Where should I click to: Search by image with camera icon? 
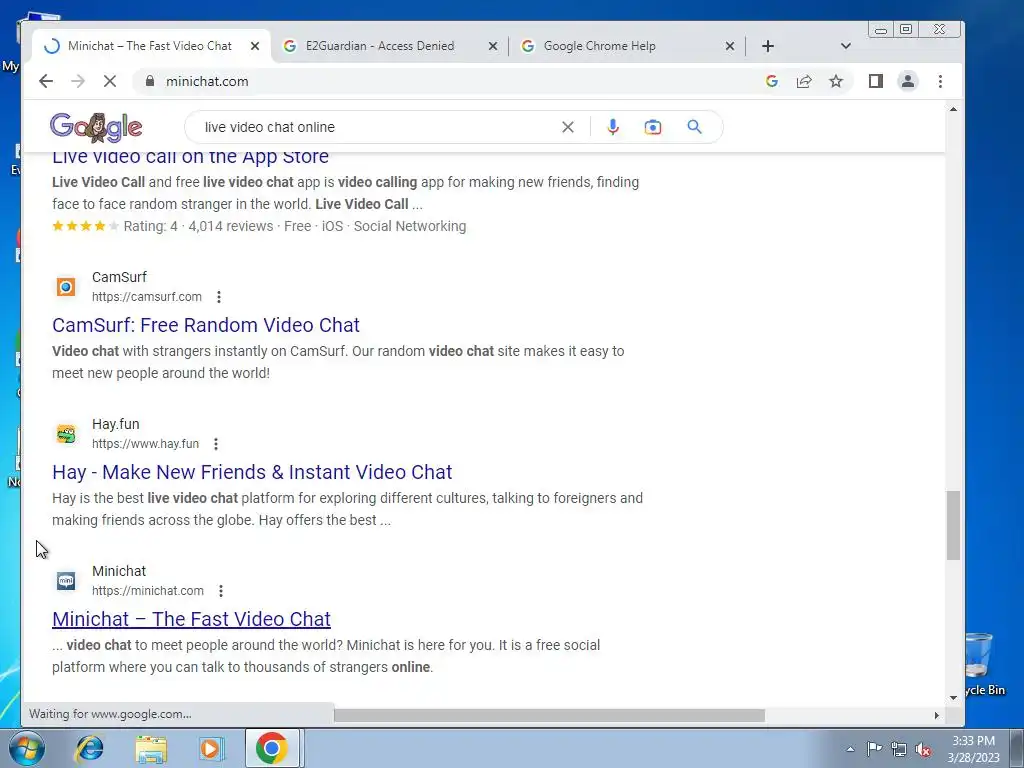point(652,127)
